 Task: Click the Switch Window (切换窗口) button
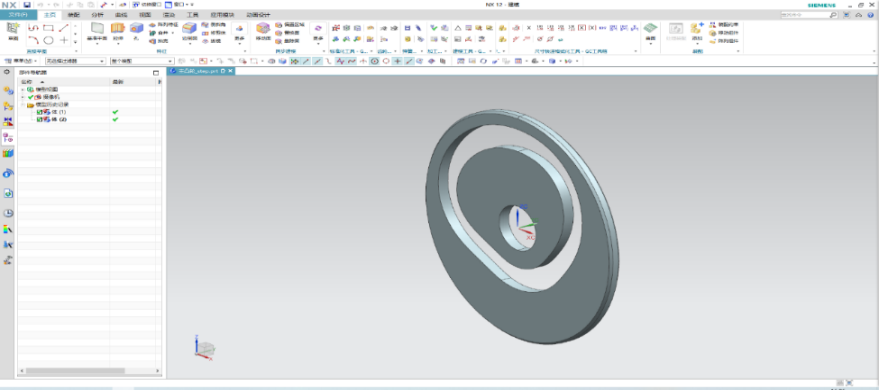click(147, 4)
